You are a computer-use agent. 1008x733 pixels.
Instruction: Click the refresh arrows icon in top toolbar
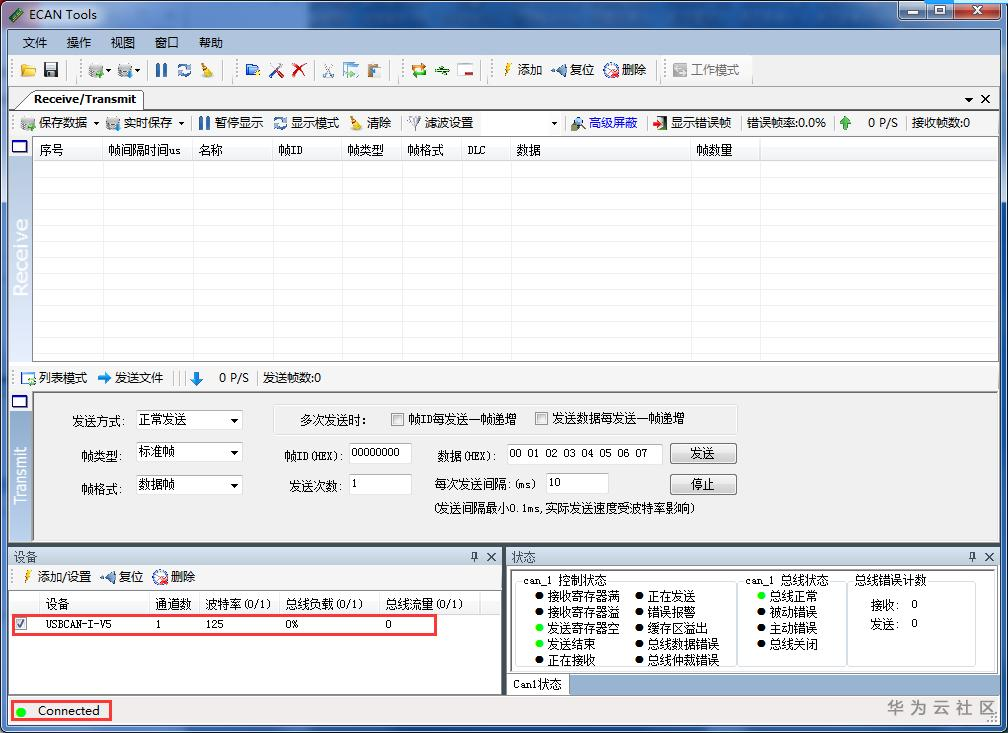coord(184,70)
